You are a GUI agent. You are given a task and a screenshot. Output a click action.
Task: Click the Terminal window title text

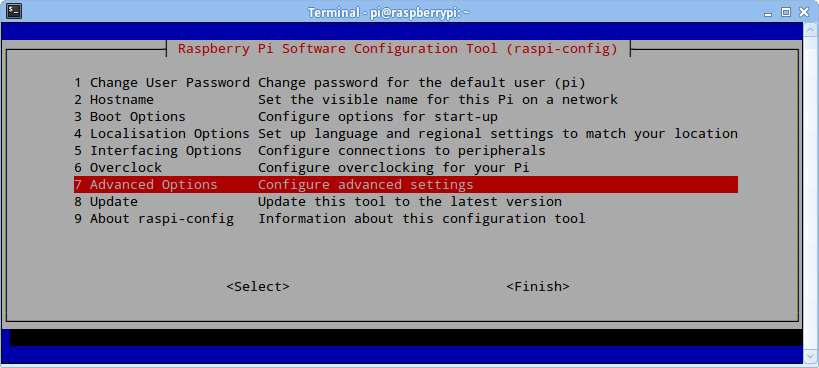pos(389,12)
